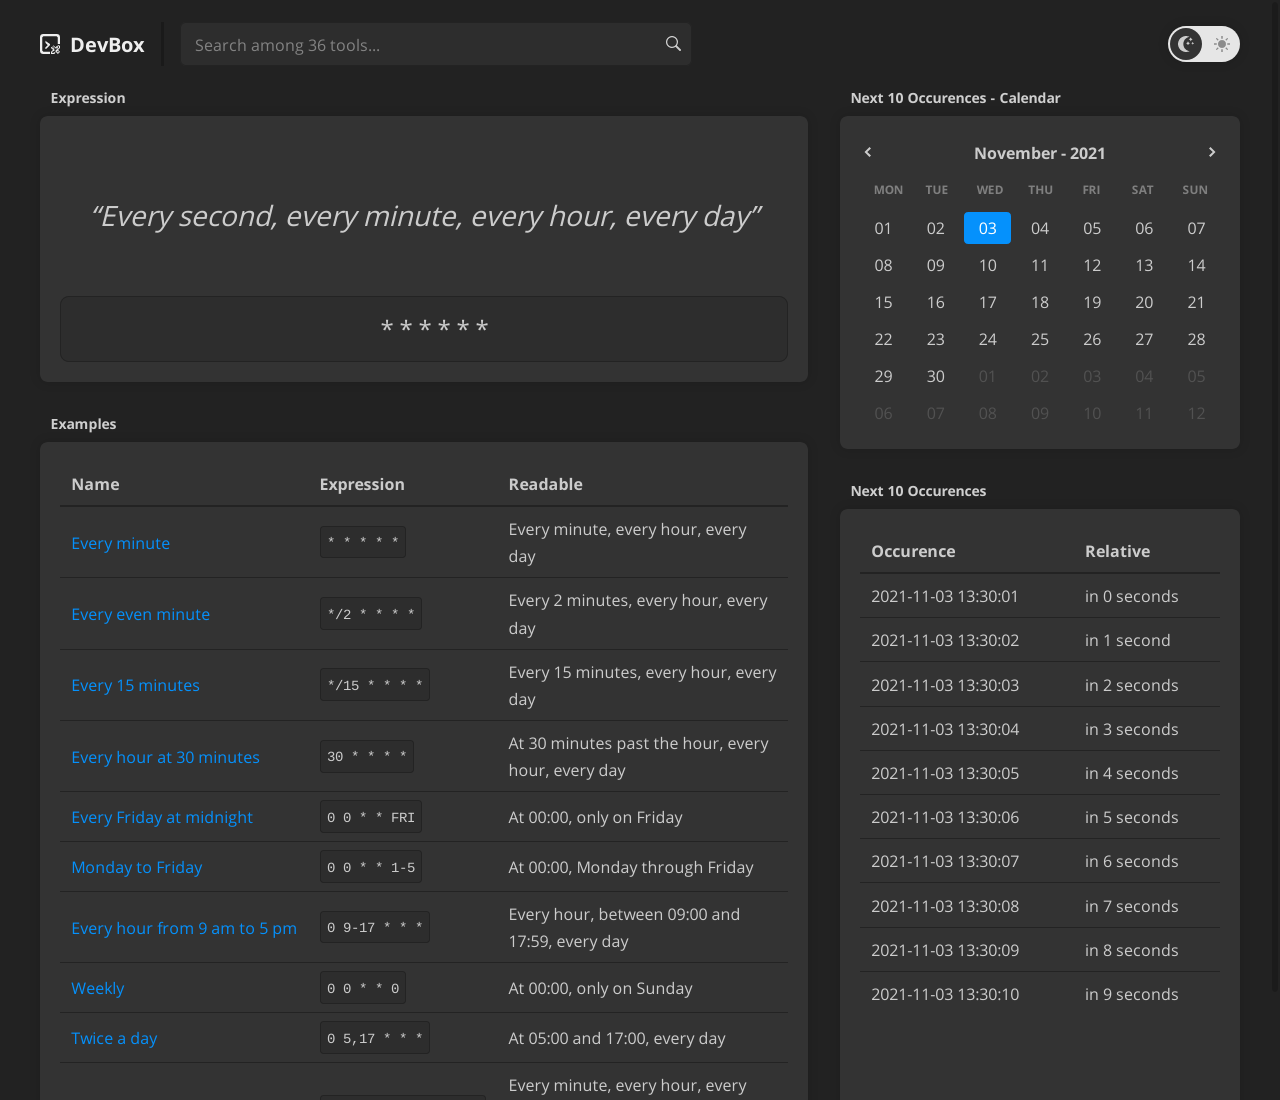Click the DevBox logo icon
Screen dimensions: 1280x1100
click(x=50, y=44)
